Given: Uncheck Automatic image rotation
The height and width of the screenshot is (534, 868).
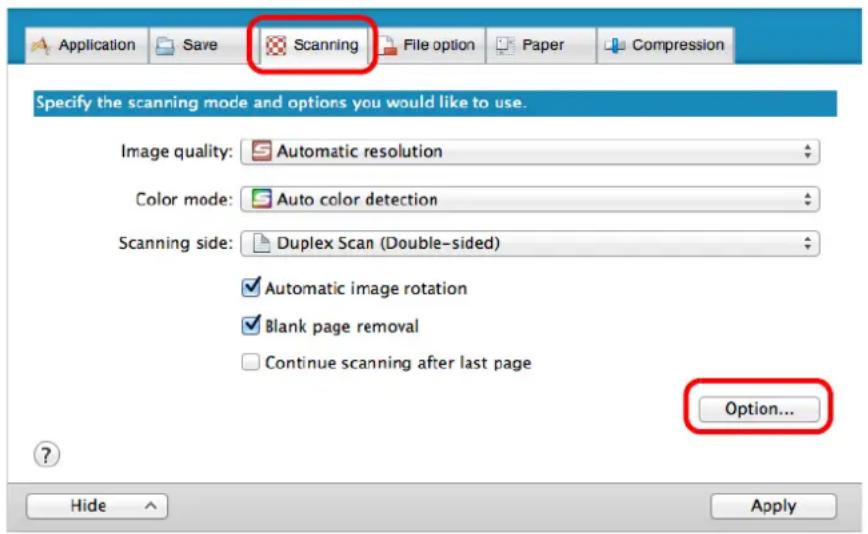Looking at the screenshot, I should [251, 288].
